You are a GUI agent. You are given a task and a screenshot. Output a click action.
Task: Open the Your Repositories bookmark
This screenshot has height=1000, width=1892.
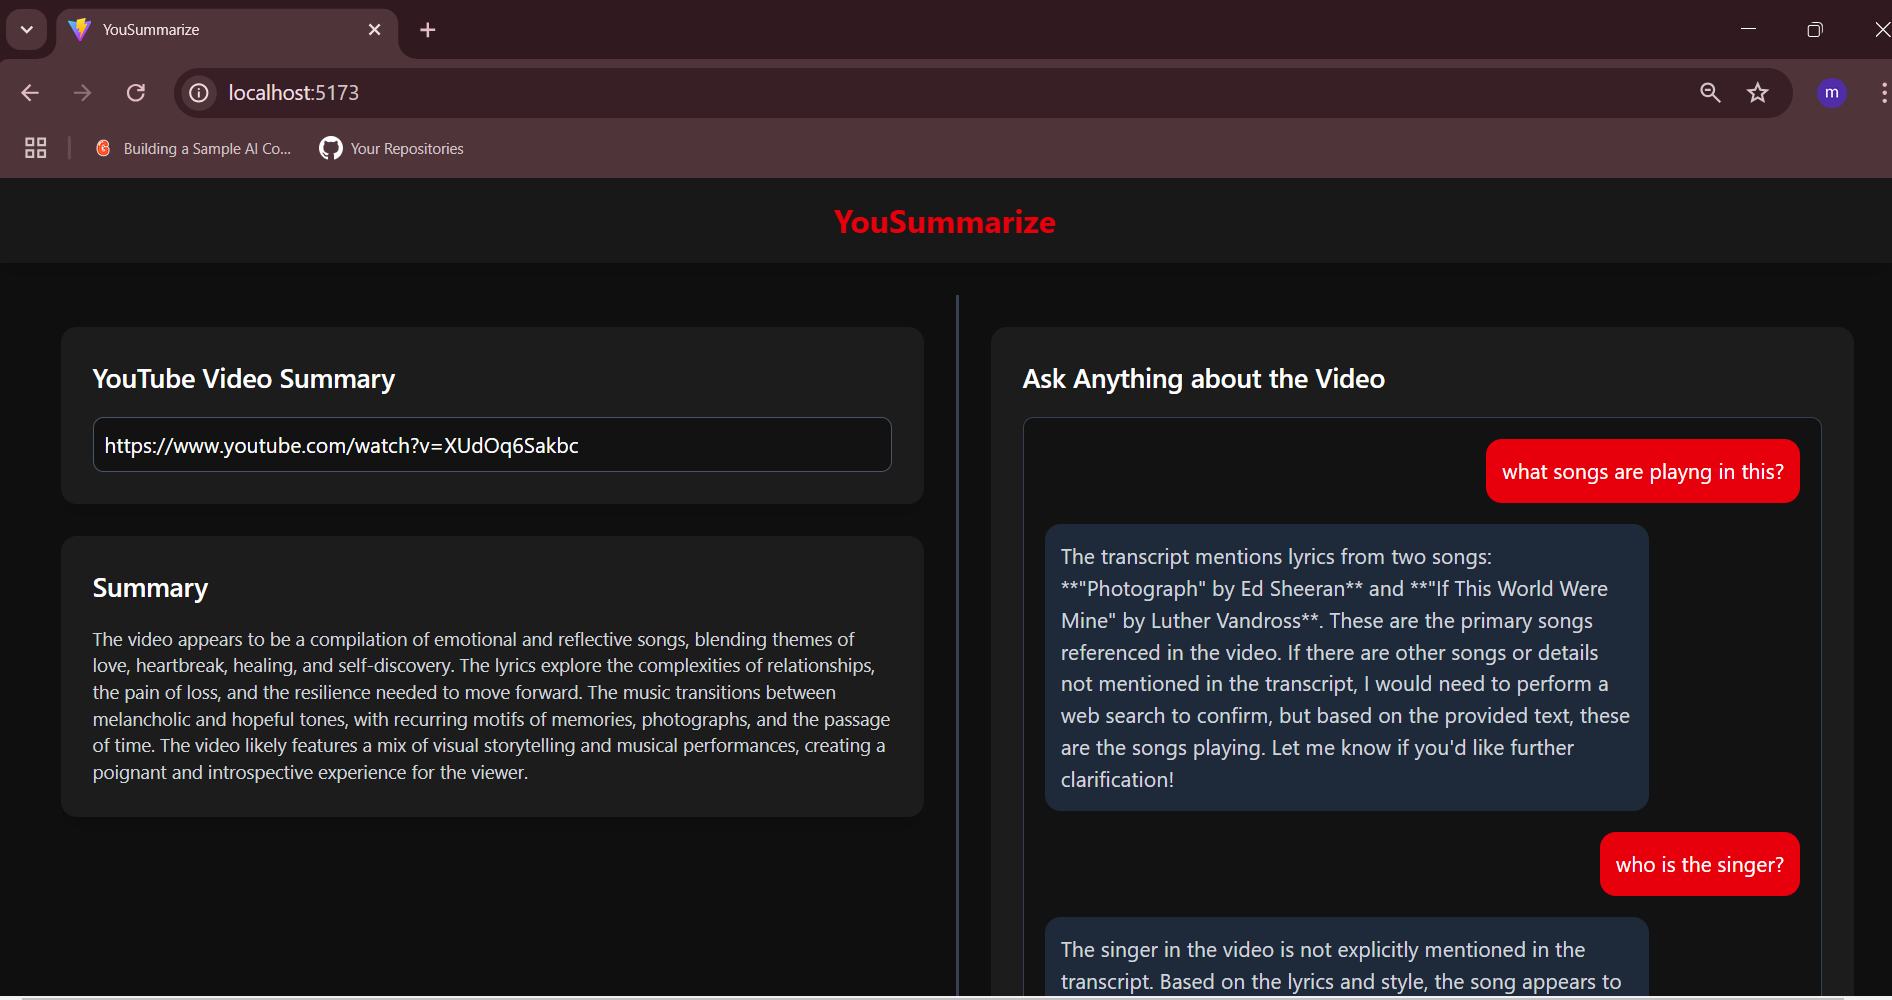pos(392,148)
